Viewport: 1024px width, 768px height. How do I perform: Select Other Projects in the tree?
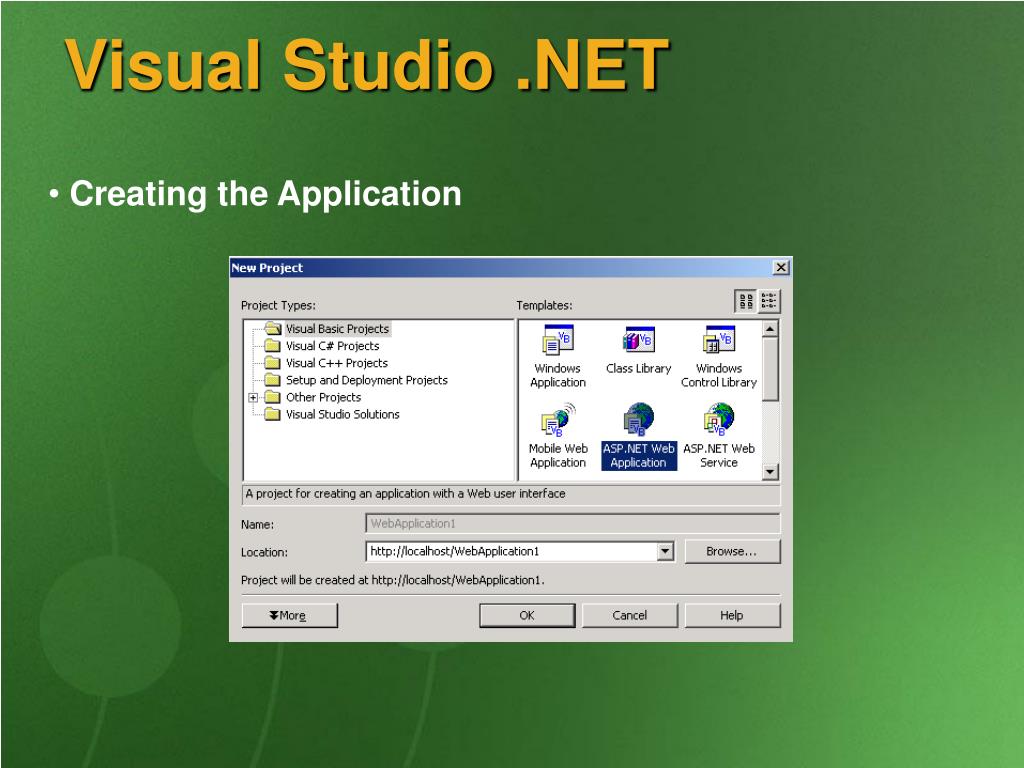[x=323, y=397]
